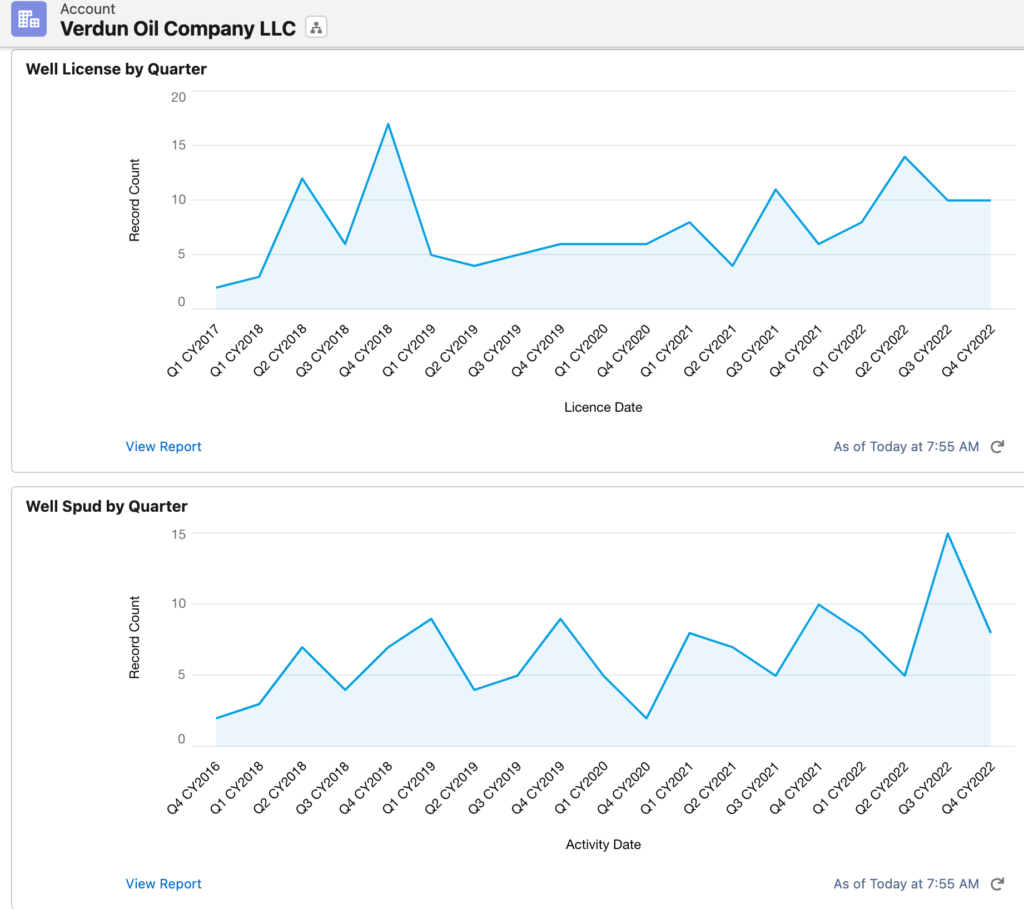Open View Report under Well License chart
The image size is (1024, 909).
pyautogui.click(x=163, y=447)
